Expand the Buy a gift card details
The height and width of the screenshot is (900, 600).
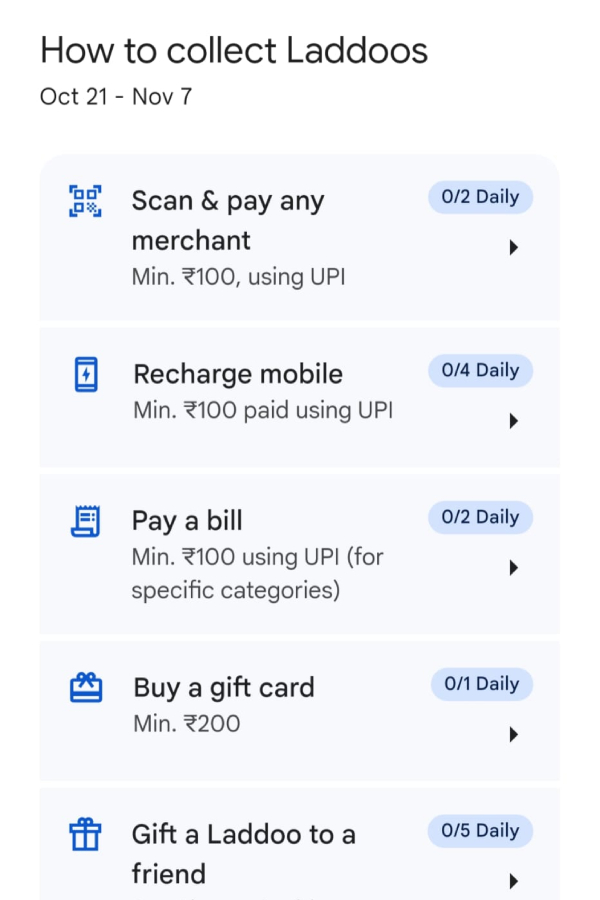click(x=514, y=733)
